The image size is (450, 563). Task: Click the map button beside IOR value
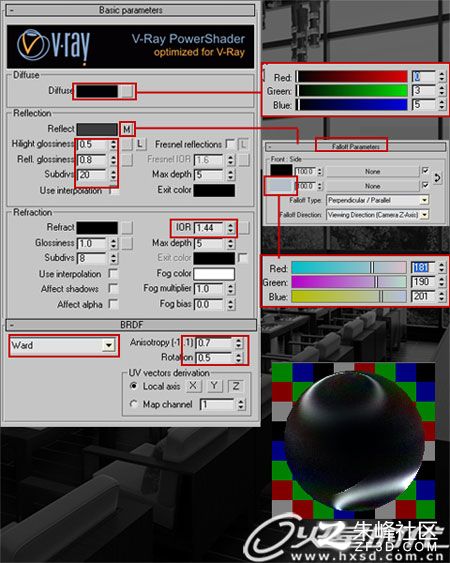pos(244,228)
